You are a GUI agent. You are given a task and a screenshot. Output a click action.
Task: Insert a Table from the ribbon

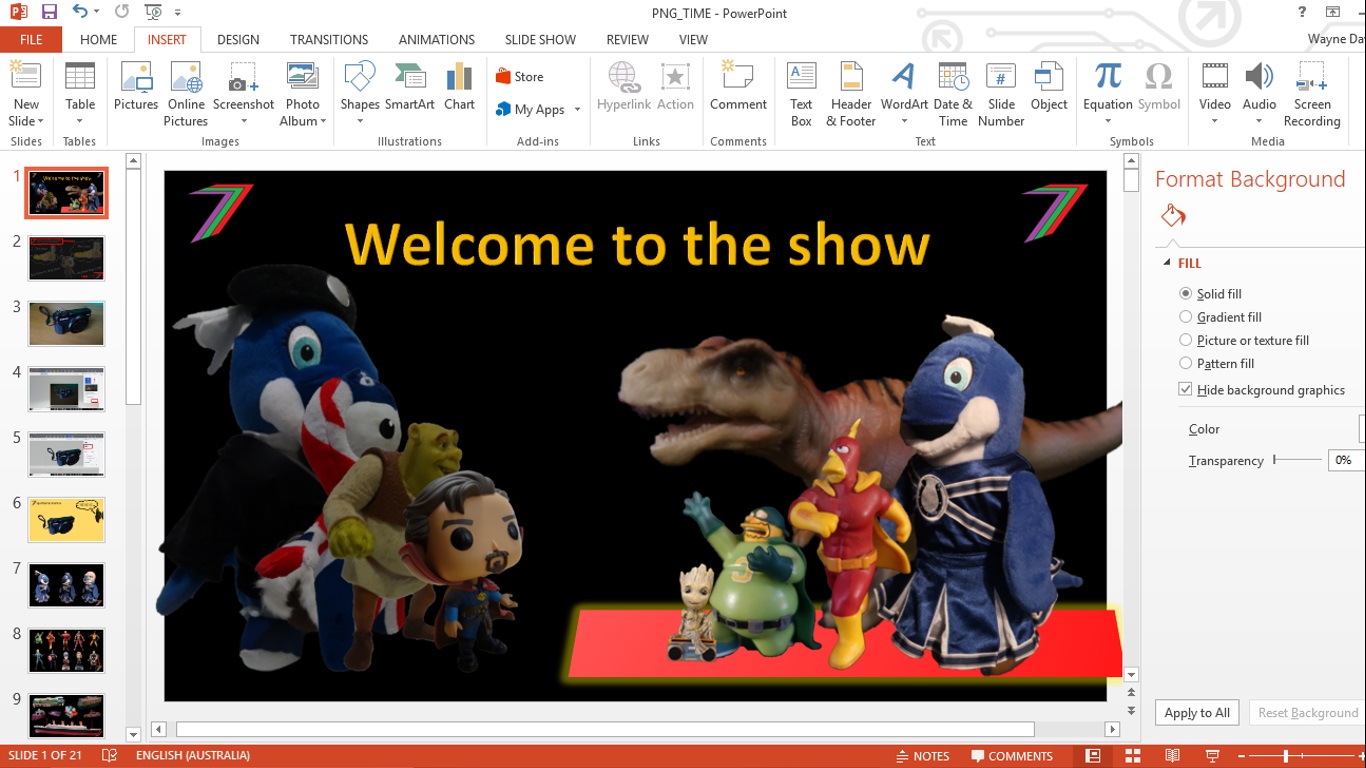[x=80, y=95]
